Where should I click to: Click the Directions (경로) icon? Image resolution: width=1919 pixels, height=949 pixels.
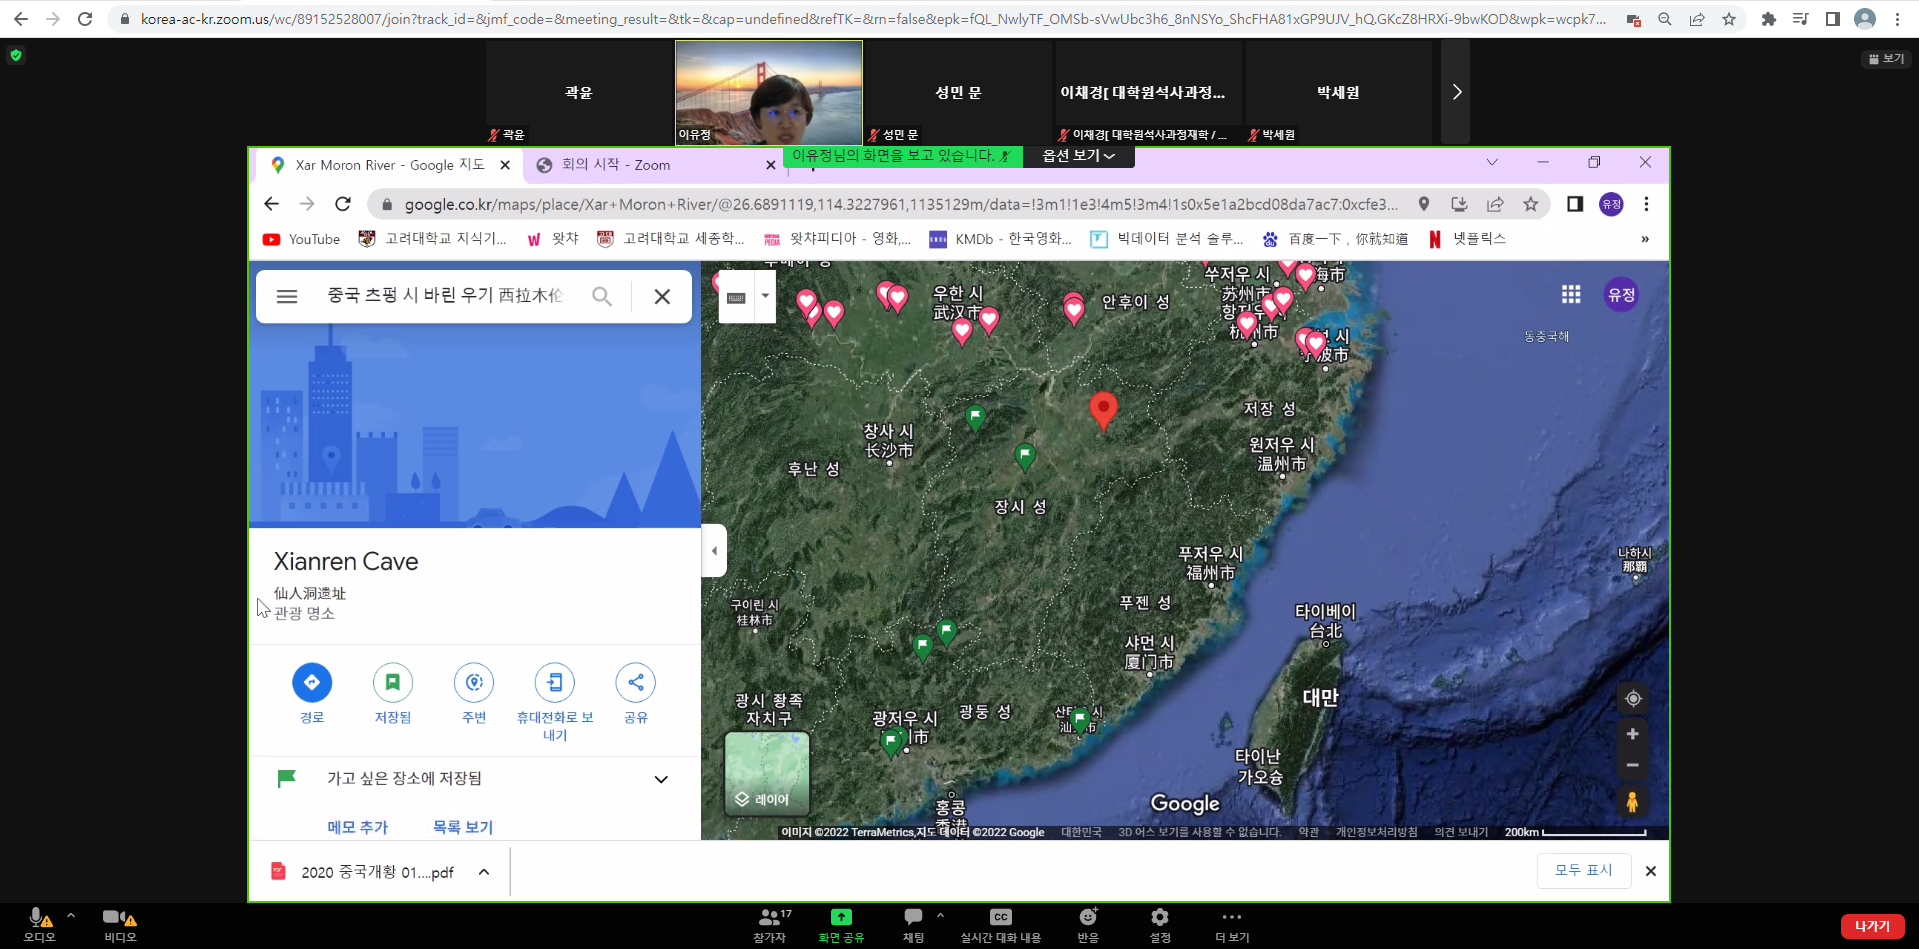(x=312, y=683)
